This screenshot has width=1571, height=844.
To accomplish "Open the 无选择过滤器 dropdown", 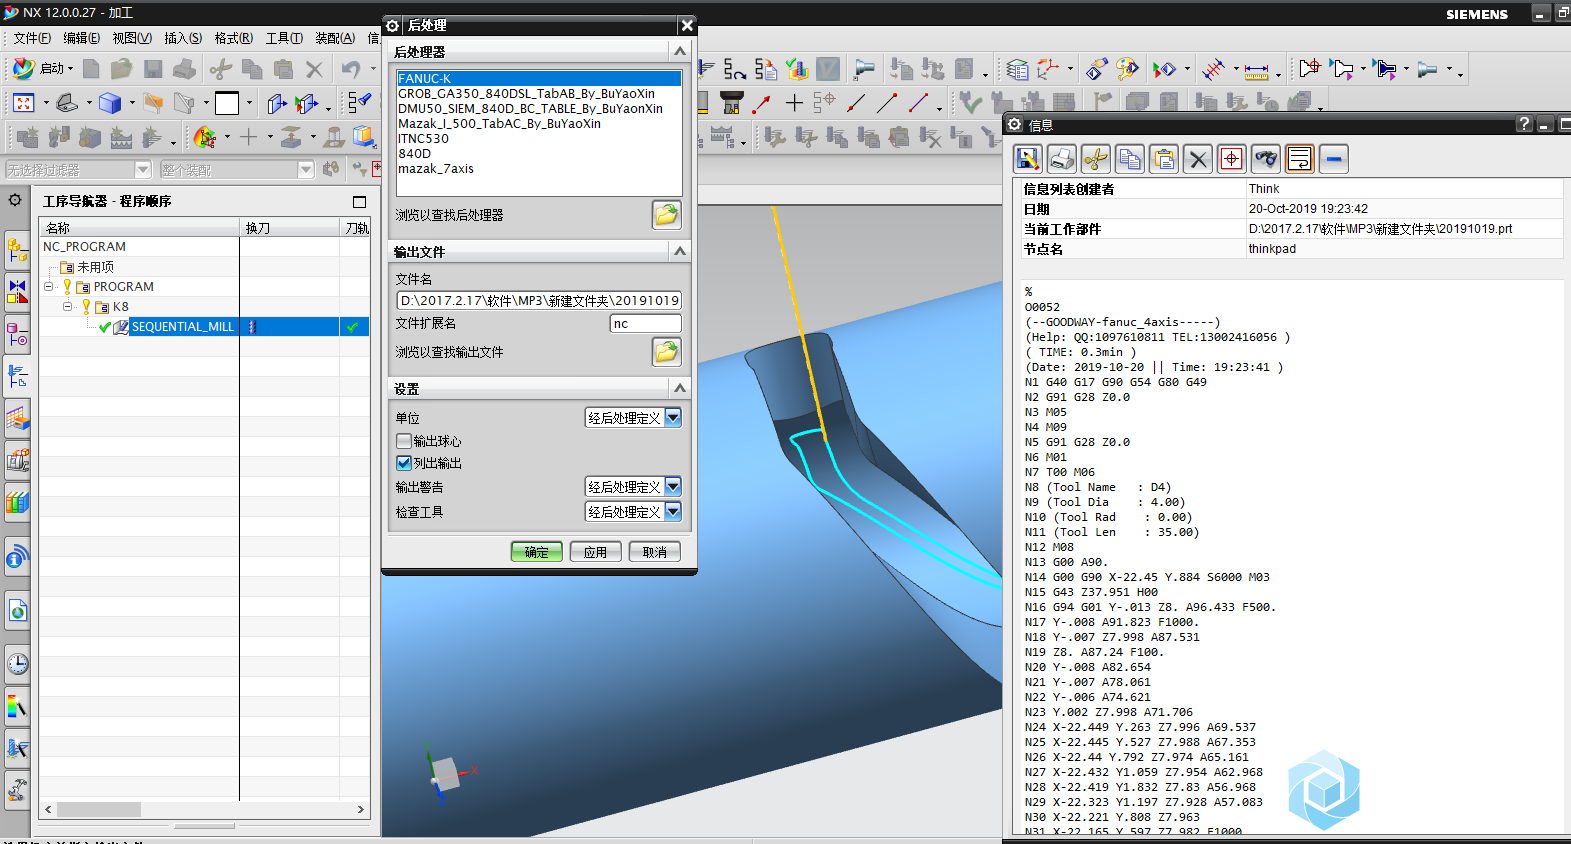I will pos(142,170).
